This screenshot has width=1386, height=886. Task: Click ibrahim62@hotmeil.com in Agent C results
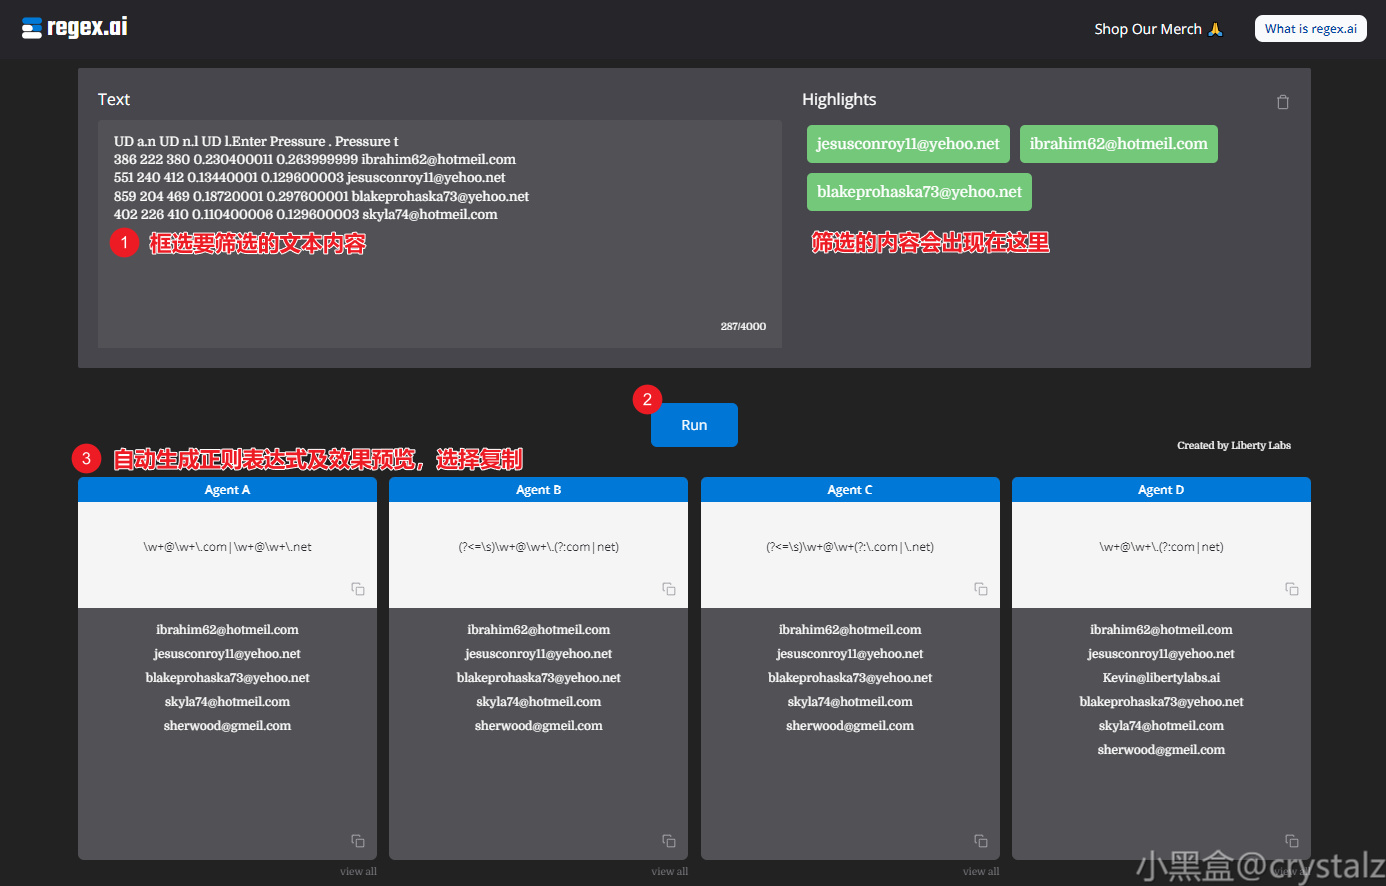tap(850, 630)
